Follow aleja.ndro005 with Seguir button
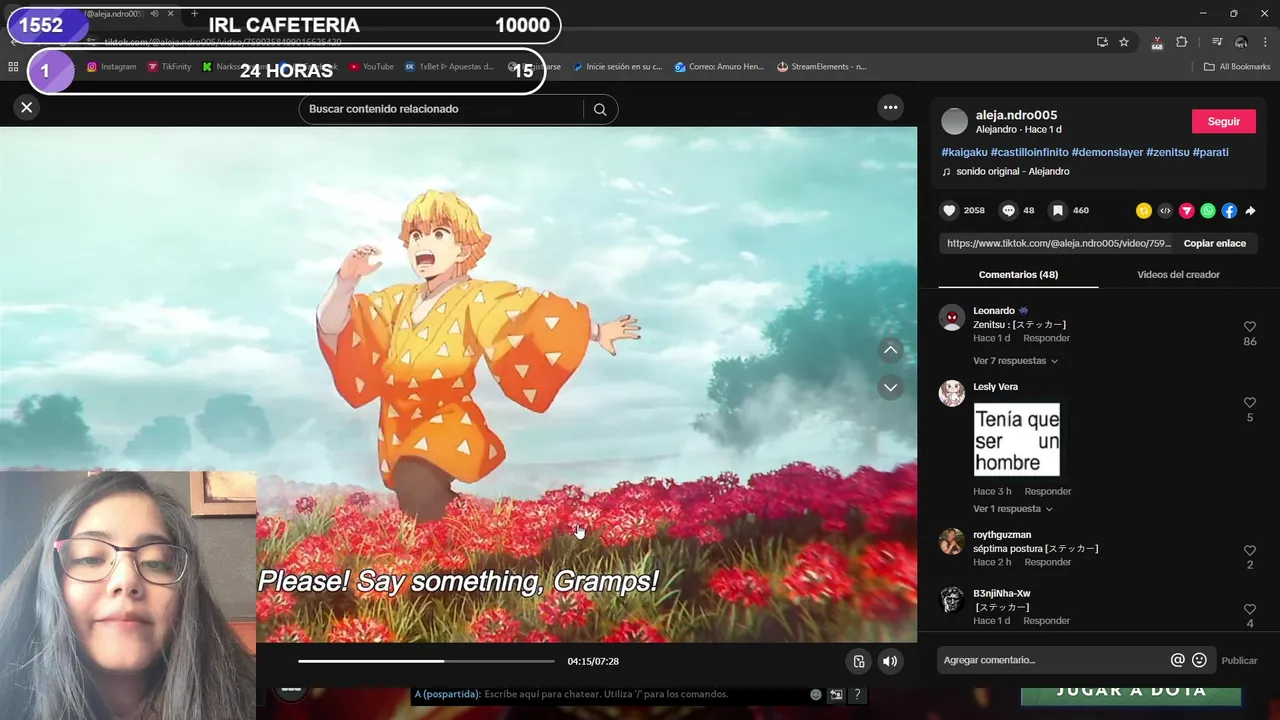Viewport: 1280px width, 720px height. (x=1223, y=121)
